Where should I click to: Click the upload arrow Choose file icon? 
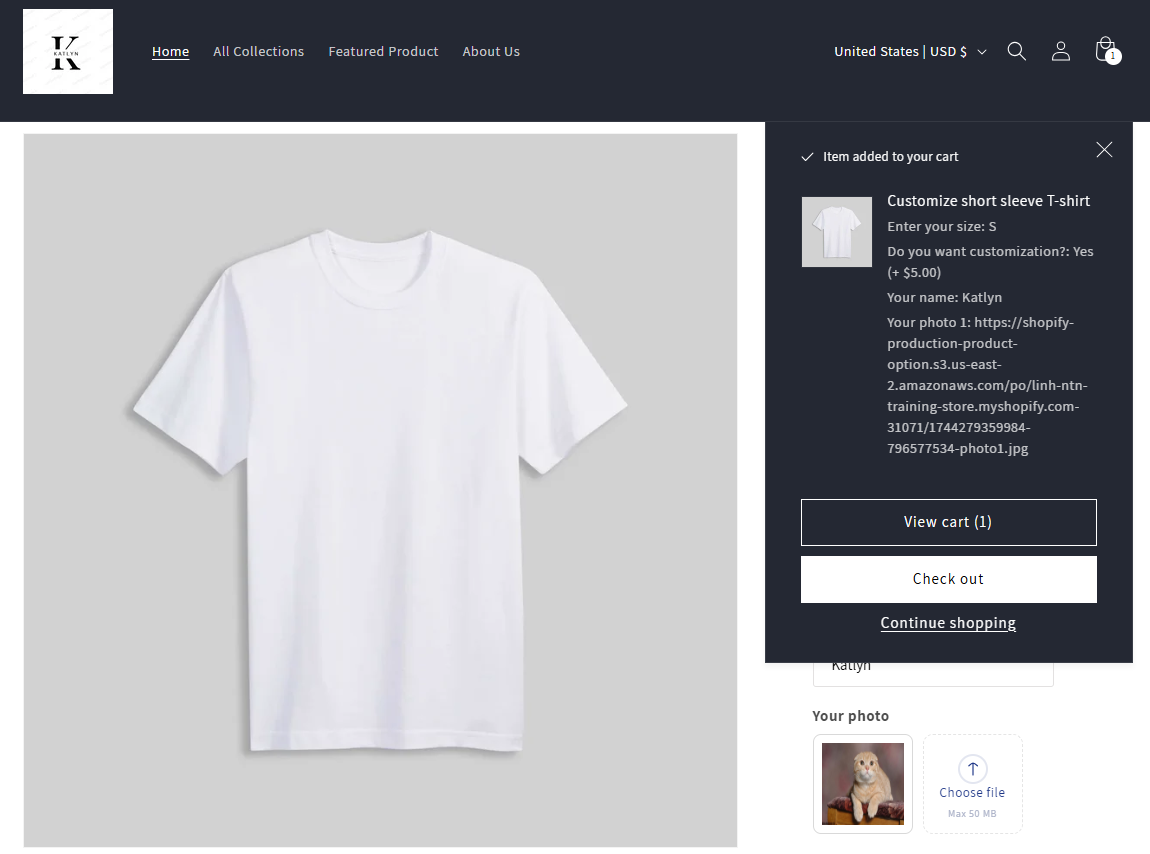click(973, 769)
